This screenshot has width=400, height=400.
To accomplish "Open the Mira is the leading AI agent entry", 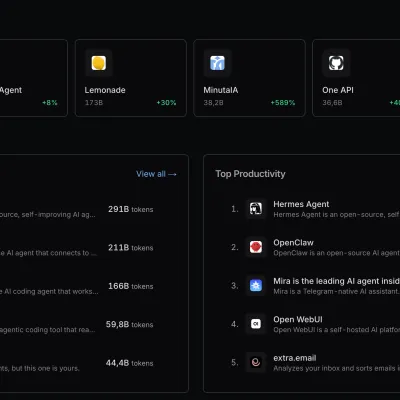I will coord(336,281).
